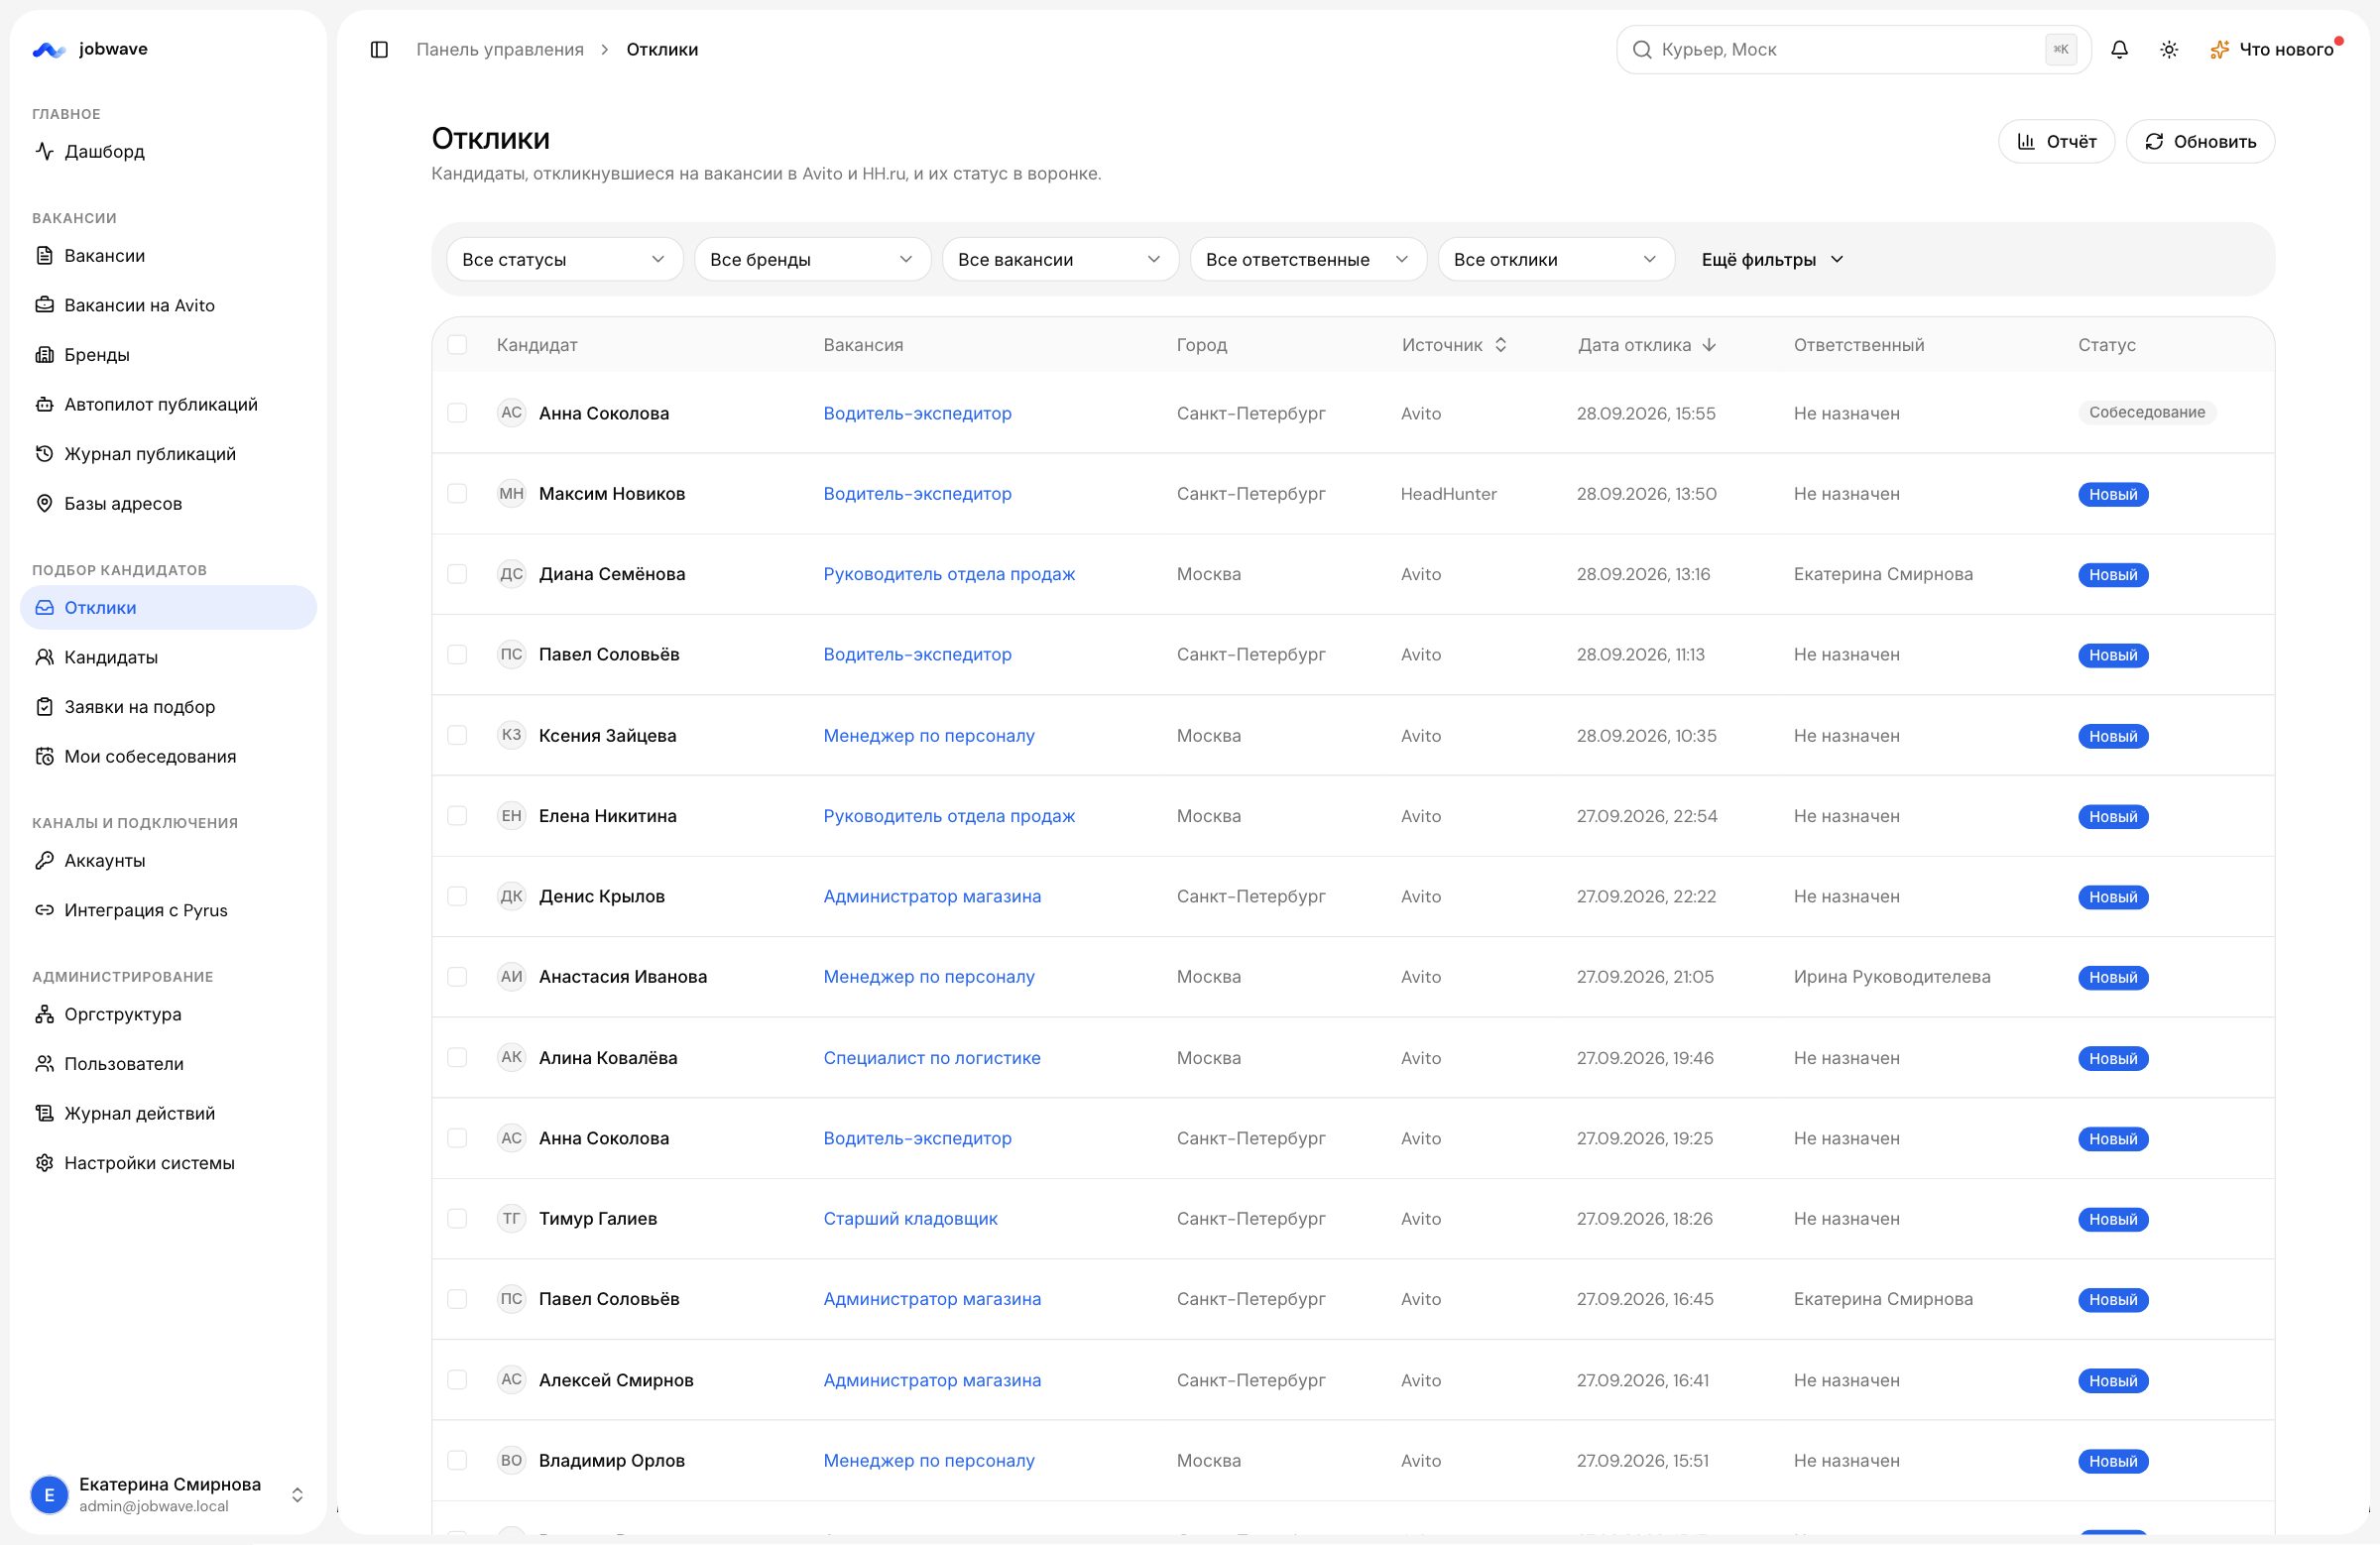Click the Заявки на подбор clipboard icon
The image size is (2380, 1545).
tap(44, 706)
